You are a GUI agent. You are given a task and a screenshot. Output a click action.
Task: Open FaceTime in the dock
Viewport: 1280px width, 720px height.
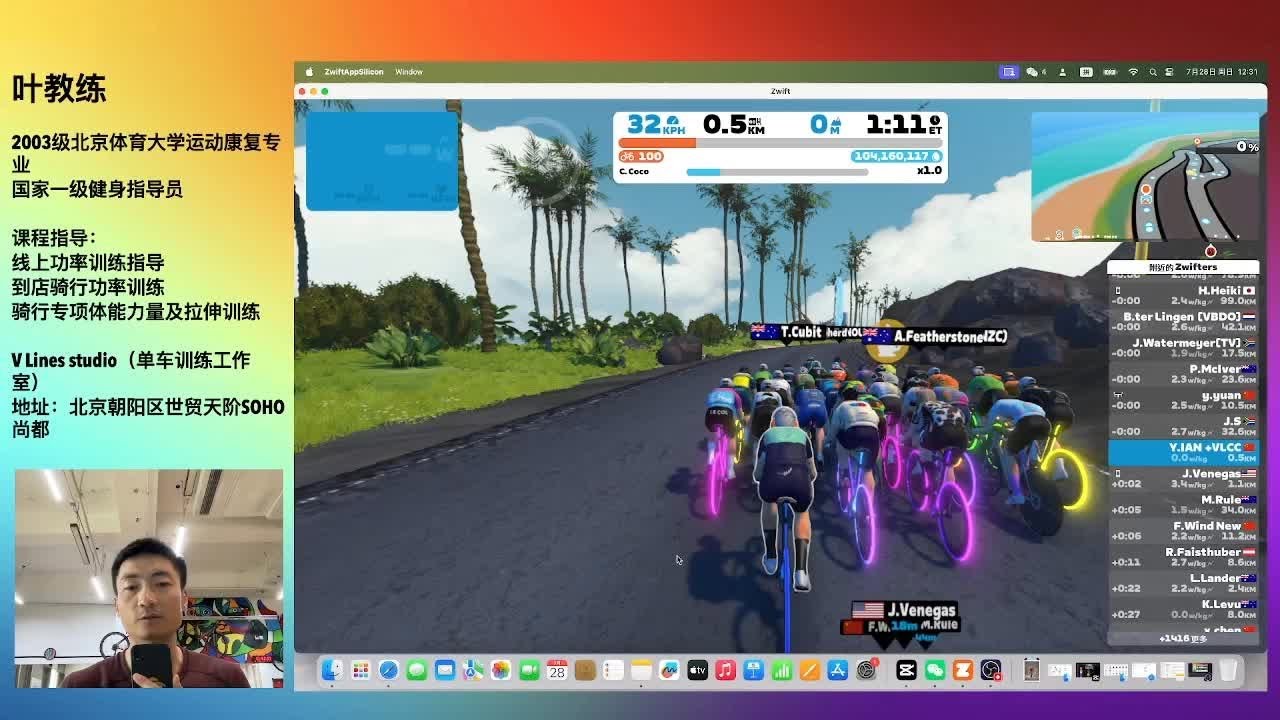click(529, 670)
